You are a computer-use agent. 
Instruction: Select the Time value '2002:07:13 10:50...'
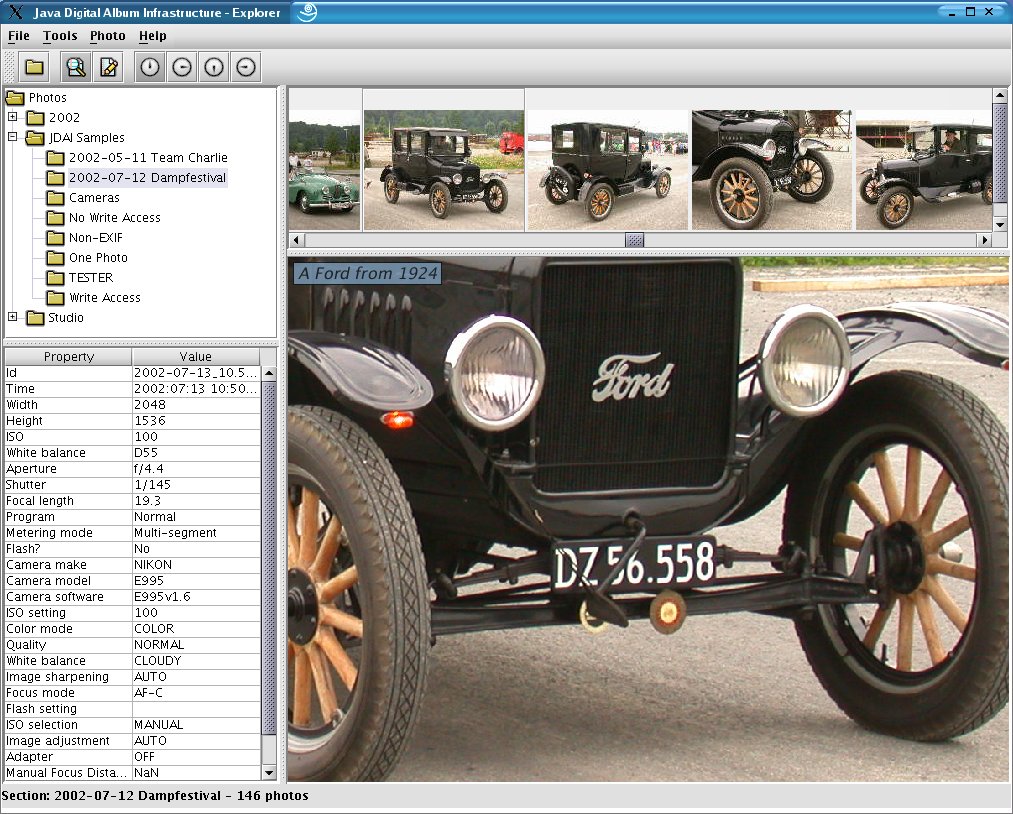196,389
